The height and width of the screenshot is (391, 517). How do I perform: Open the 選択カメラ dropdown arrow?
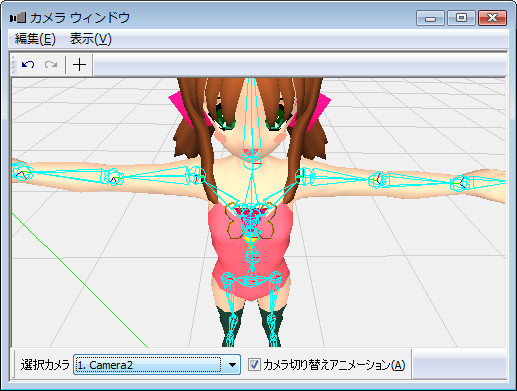pyautogui.click(x=232, y=365)
